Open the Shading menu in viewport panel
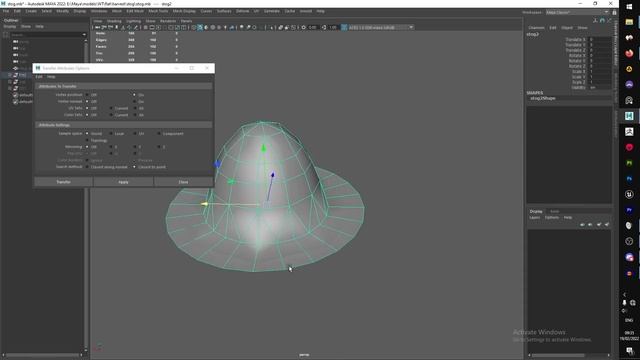Screen dimensions: 640x360 pyautogui.click(x=114, y=21)
